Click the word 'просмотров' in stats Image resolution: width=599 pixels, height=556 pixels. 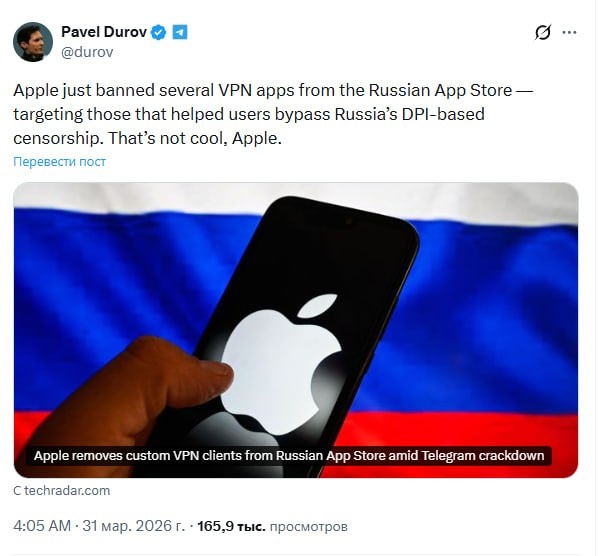click(x=309, y=527)
